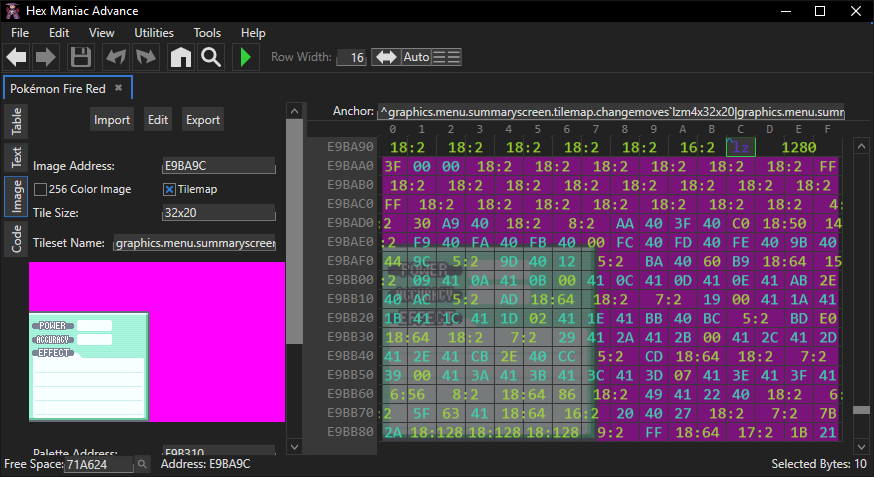Viewport: 874px width, 477px height.
Task: Click the Forward arrow navigation icon
Action: (46, 57)
